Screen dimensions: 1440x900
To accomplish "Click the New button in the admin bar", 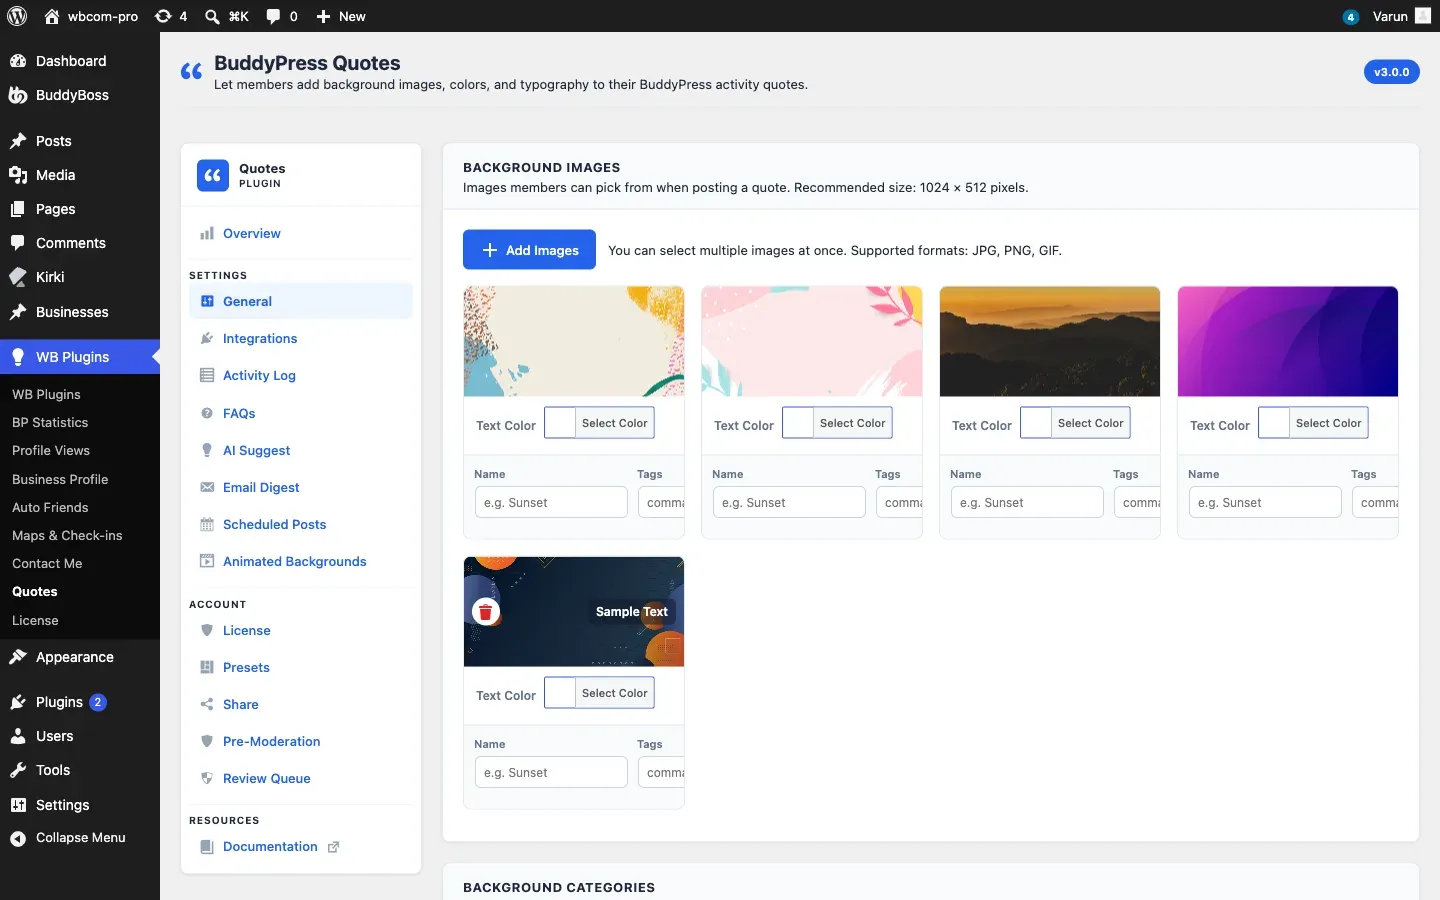I will pyautogui.click(x=341, y=16).
